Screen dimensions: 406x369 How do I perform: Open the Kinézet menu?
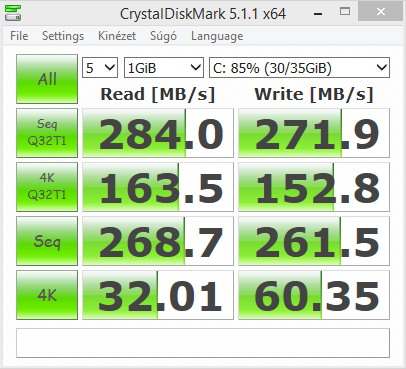[117, 36]
